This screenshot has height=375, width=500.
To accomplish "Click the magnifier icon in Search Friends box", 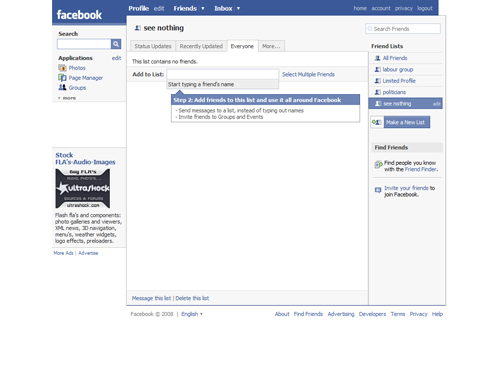I will point(370,29).
